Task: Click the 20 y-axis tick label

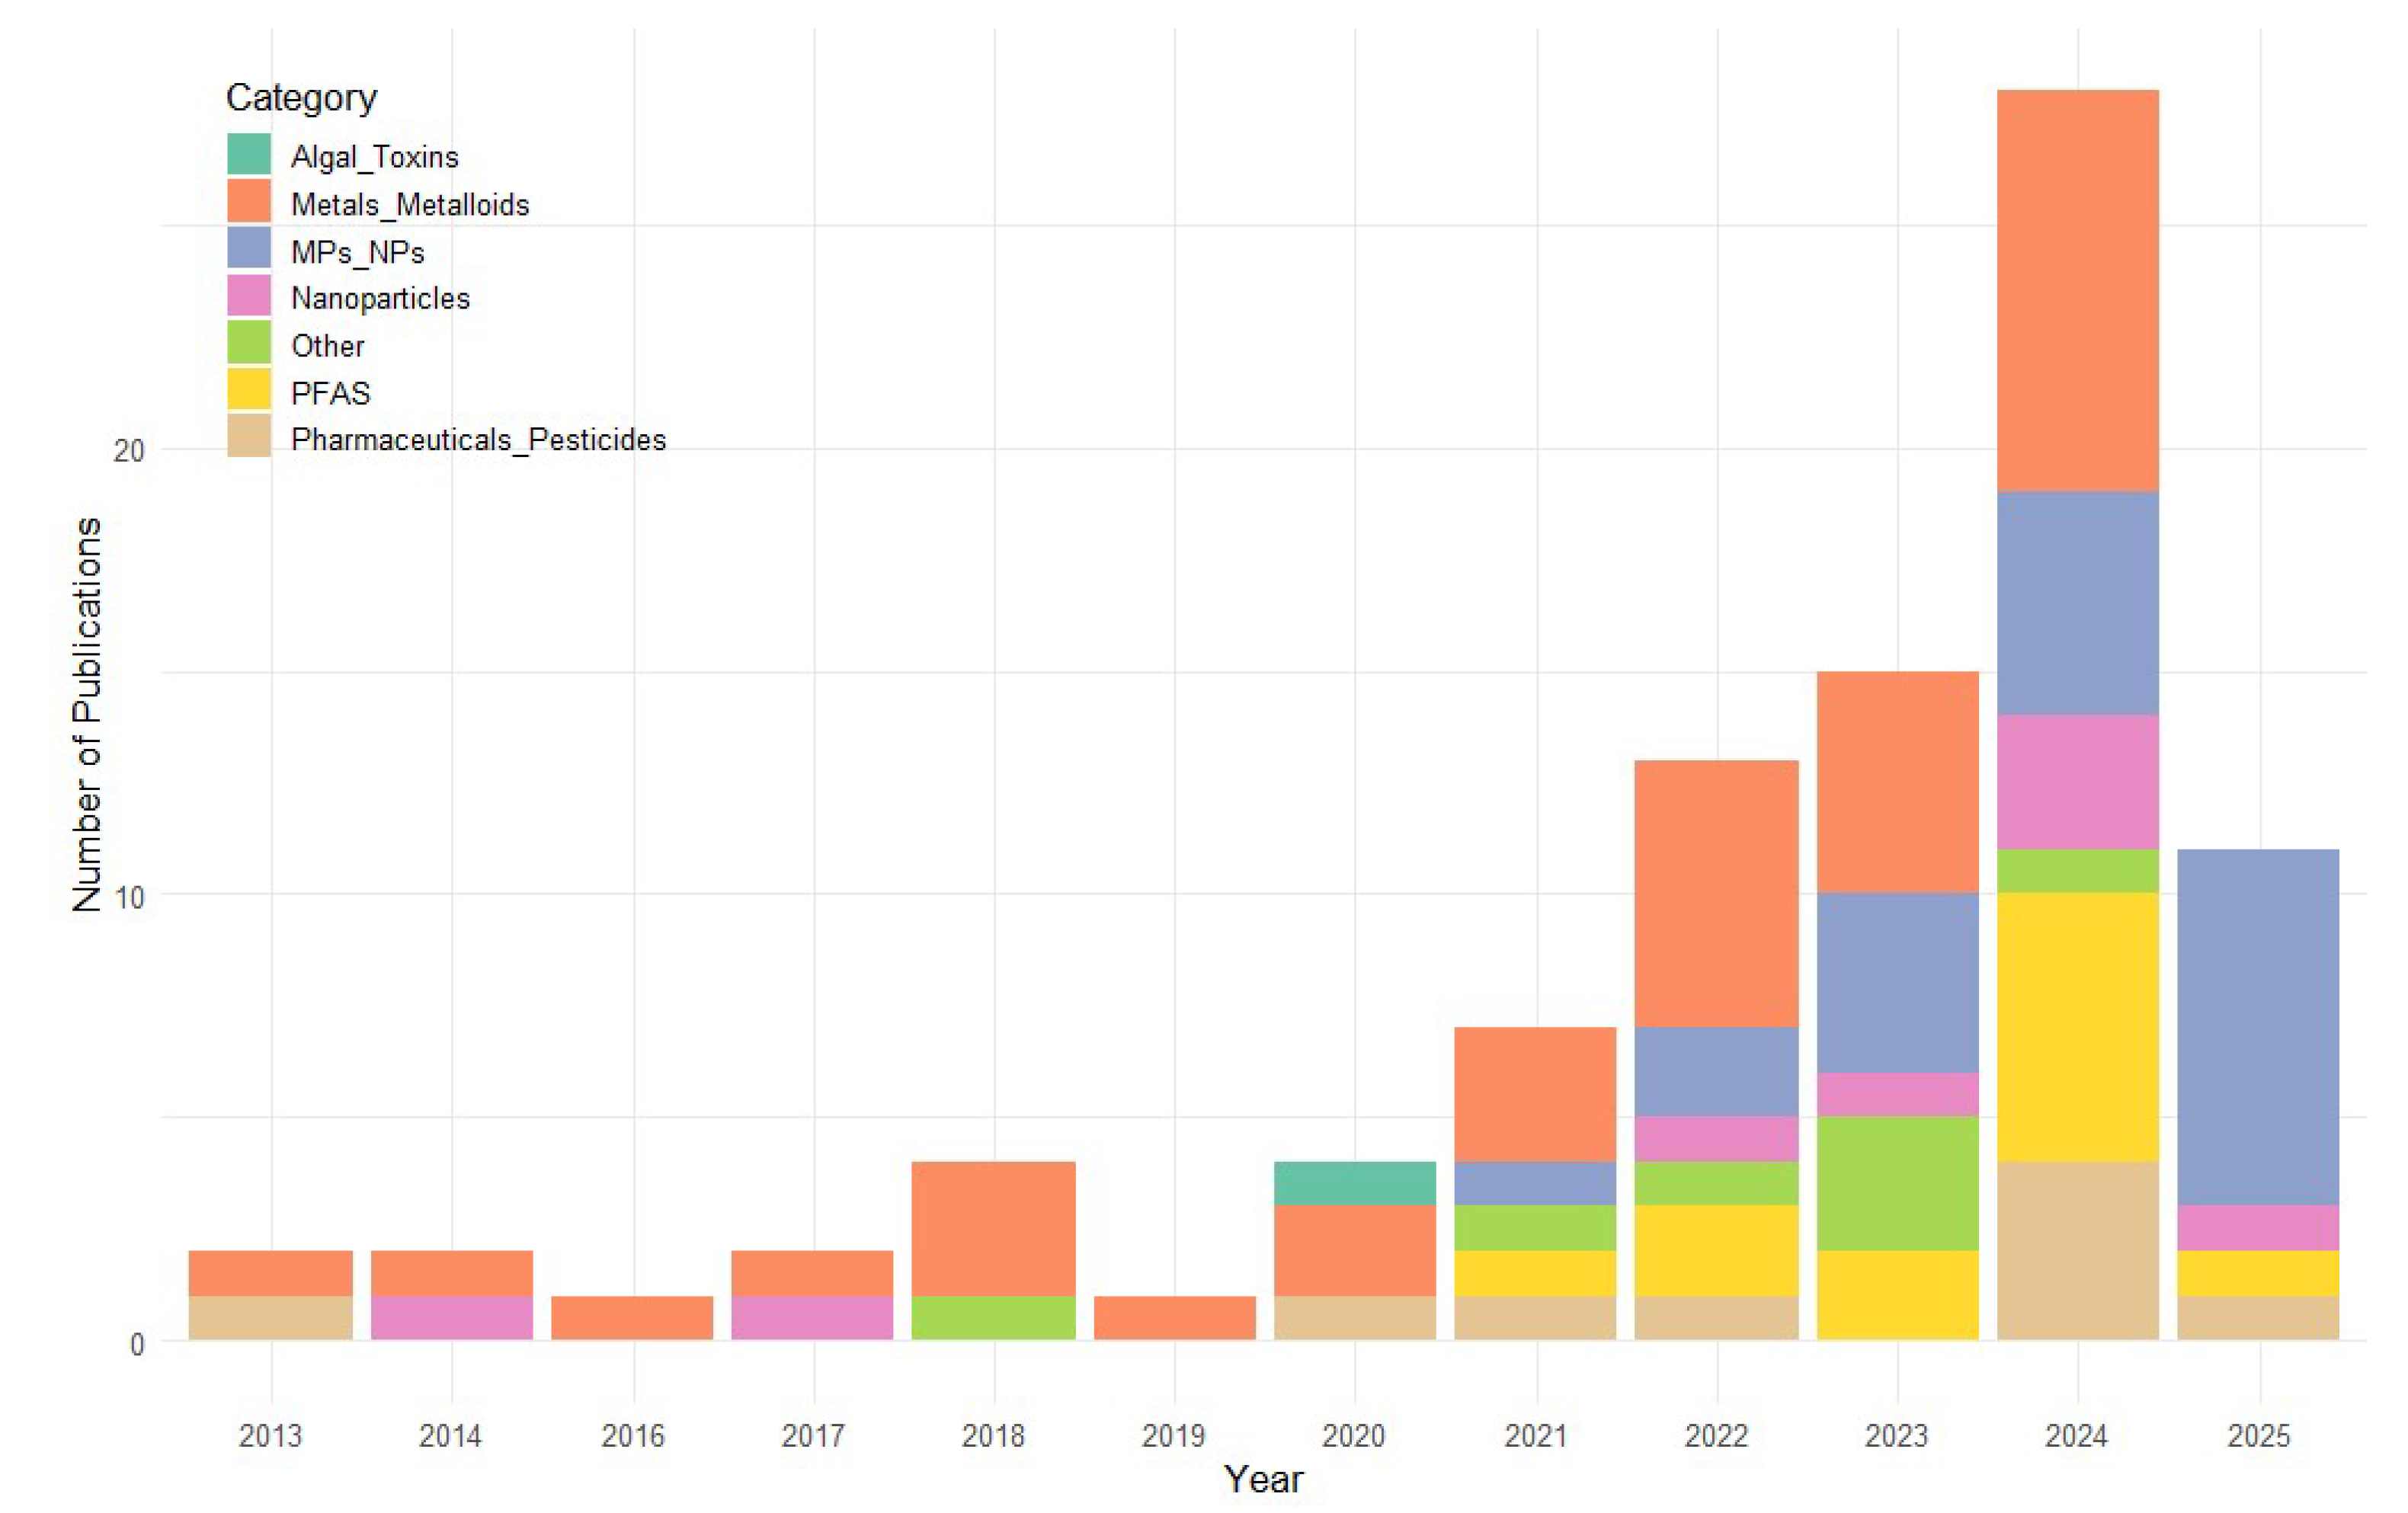Action: tap(129, 451)
